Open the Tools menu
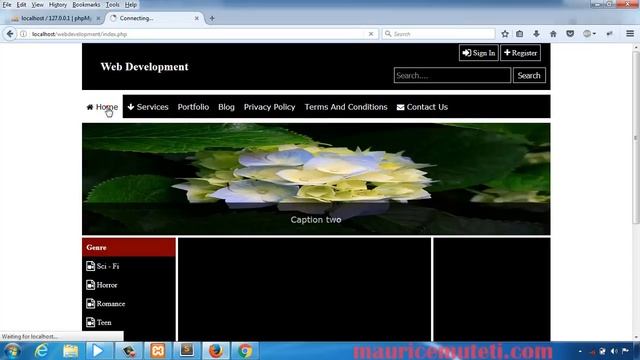640x360 pixels. (112, 5)
